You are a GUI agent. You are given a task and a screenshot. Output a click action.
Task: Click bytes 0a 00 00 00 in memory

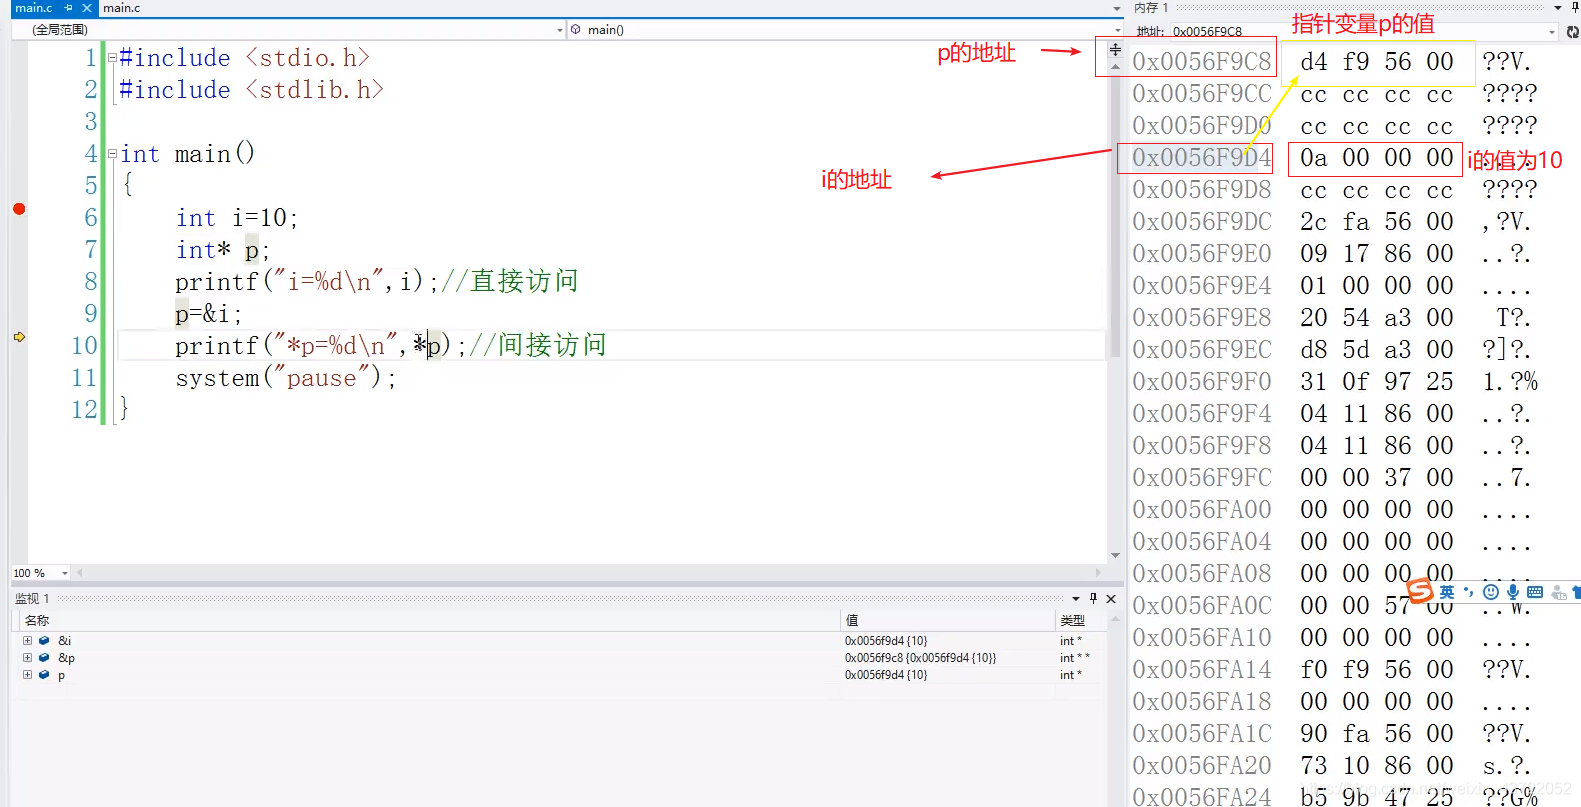coord(1376,158)
